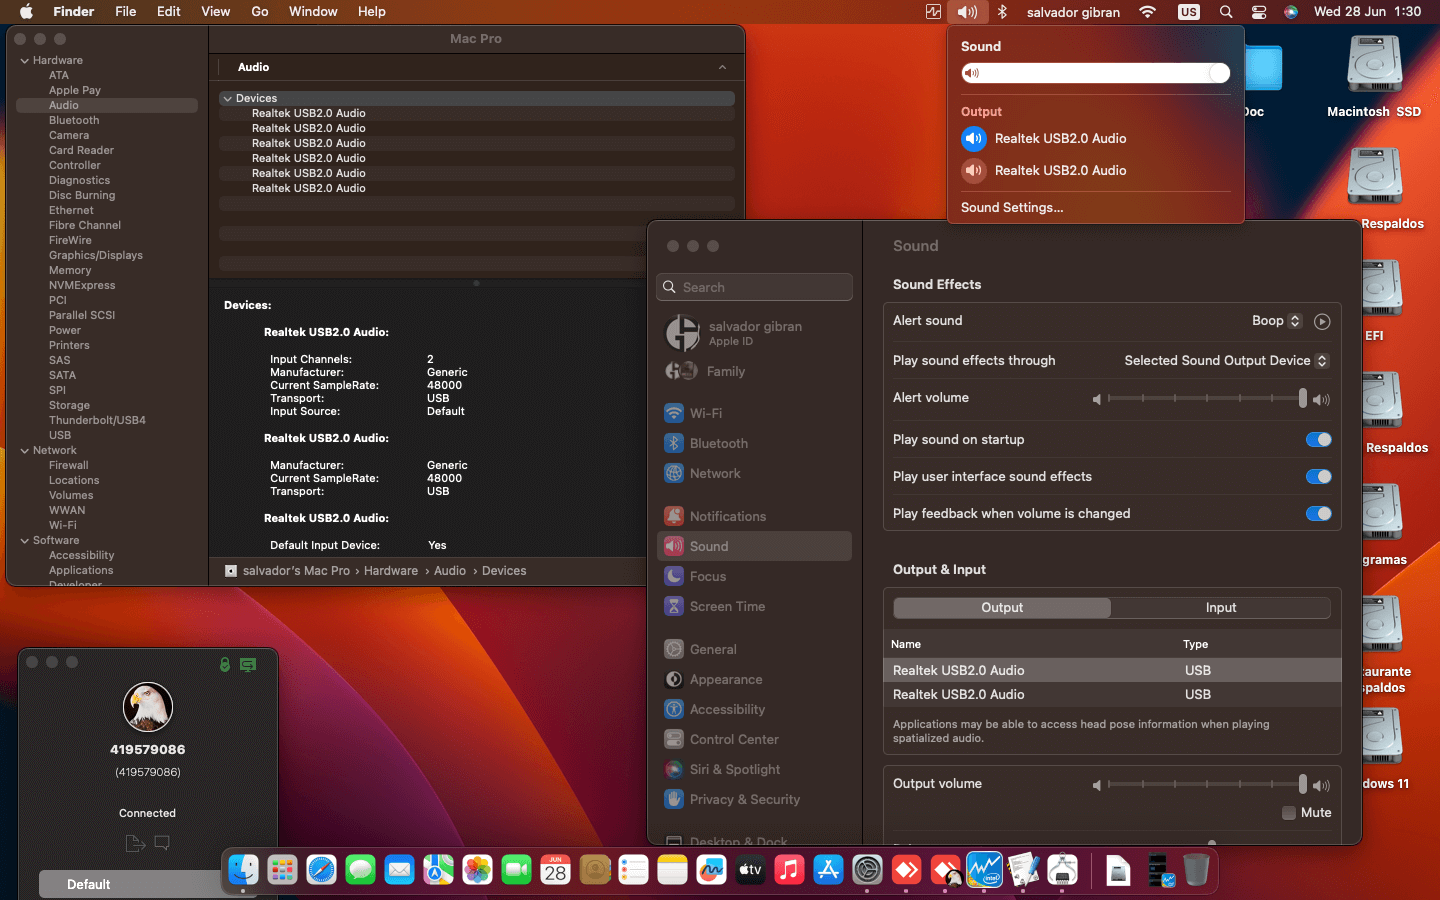Select the second Realtek USB2.0 Audio output row
Screen dimensions: 1440x900
click(1112, 695)
